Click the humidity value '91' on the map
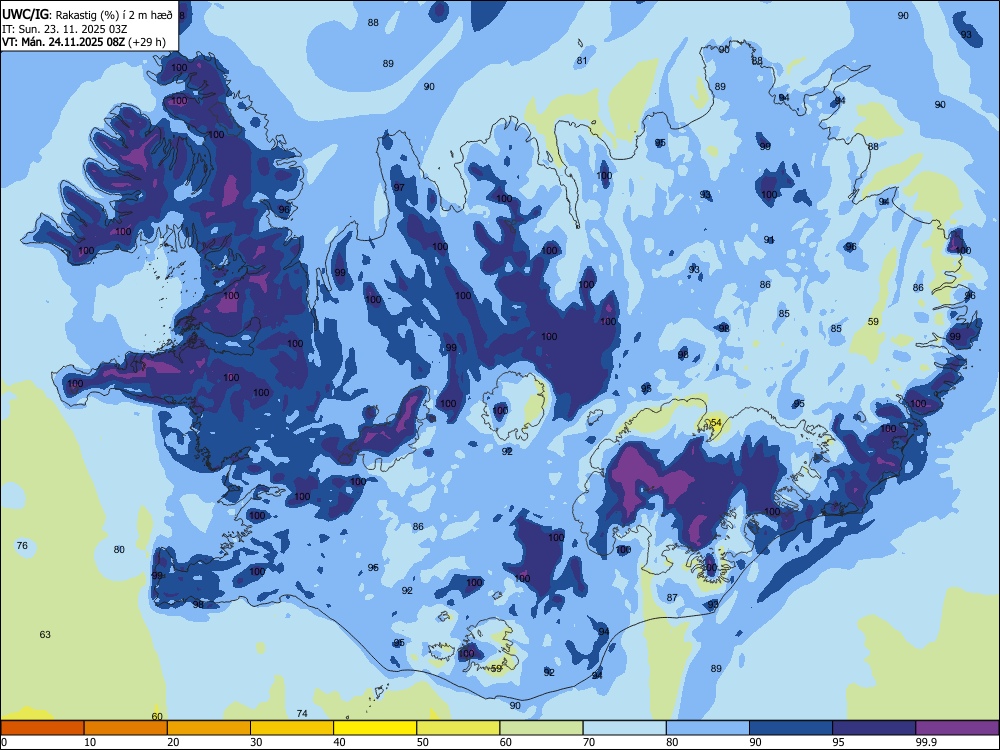This screenshot has height=750, width=1000. click(769, 240)
